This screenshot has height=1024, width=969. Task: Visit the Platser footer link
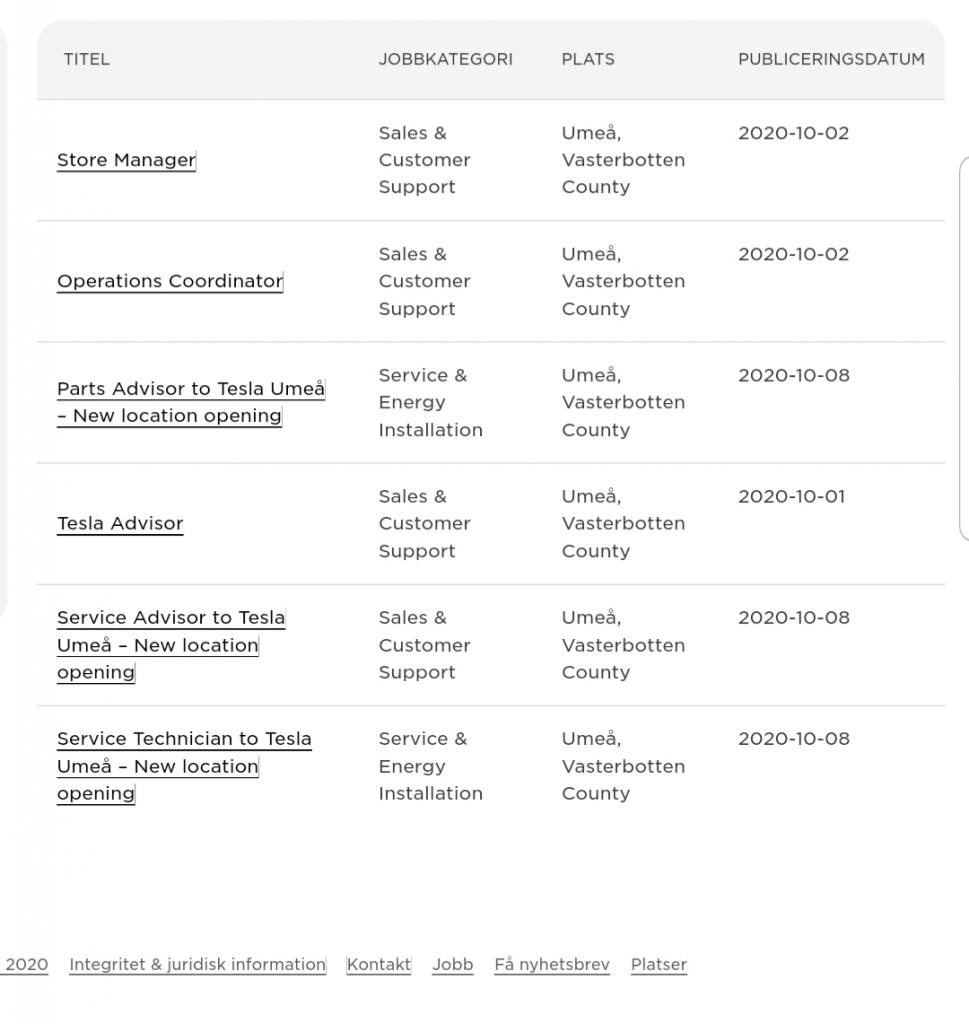[x=658, y=965]
